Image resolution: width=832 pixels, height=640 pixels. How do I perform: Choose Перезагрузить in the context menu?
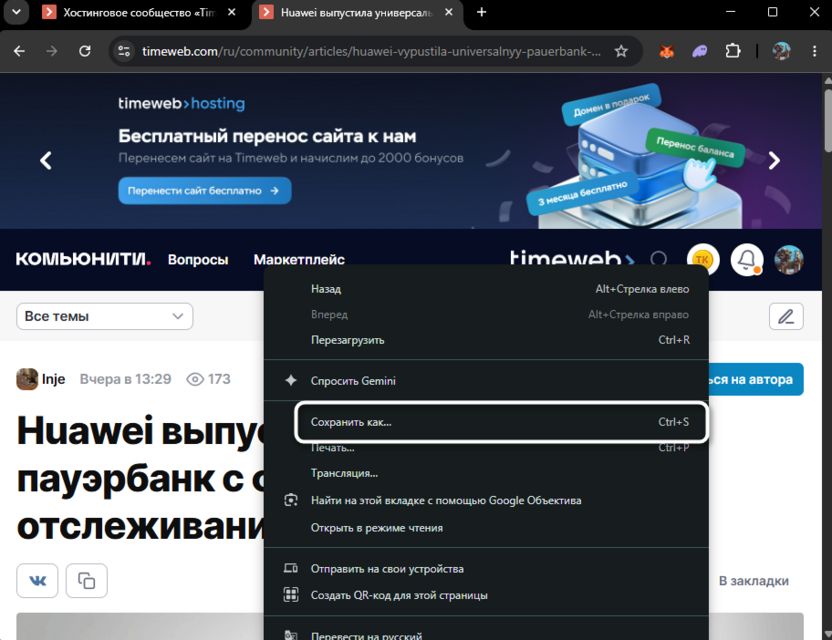click(x=487, y=340)
